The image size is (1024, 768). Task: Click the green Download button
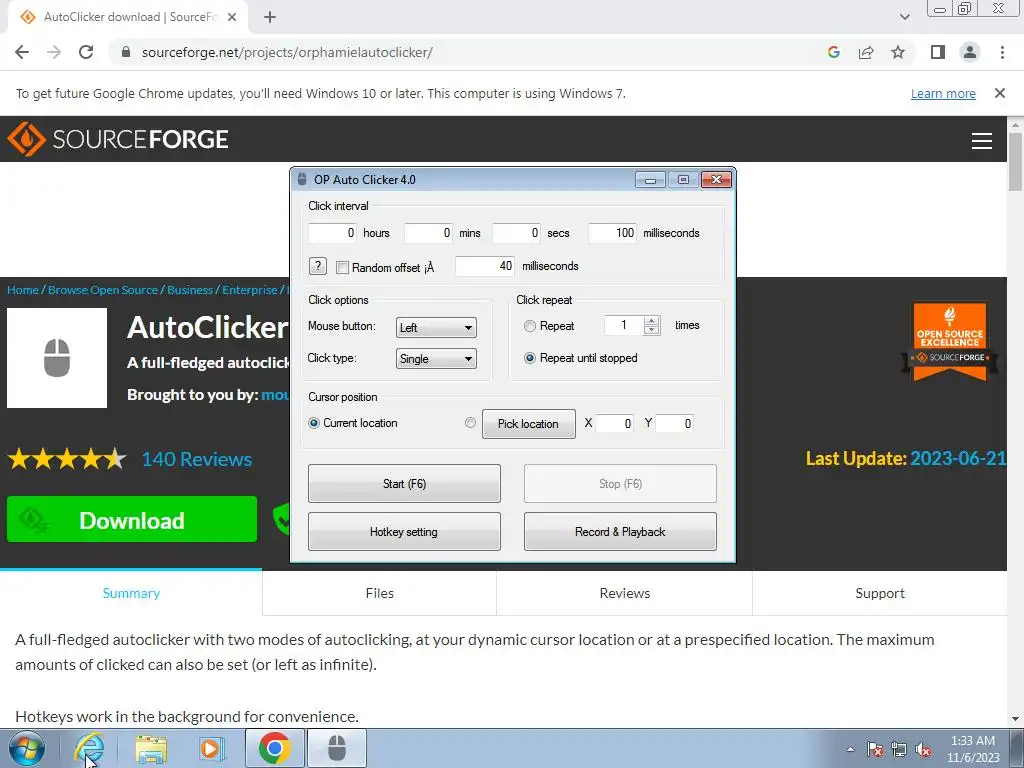(132, 519)
